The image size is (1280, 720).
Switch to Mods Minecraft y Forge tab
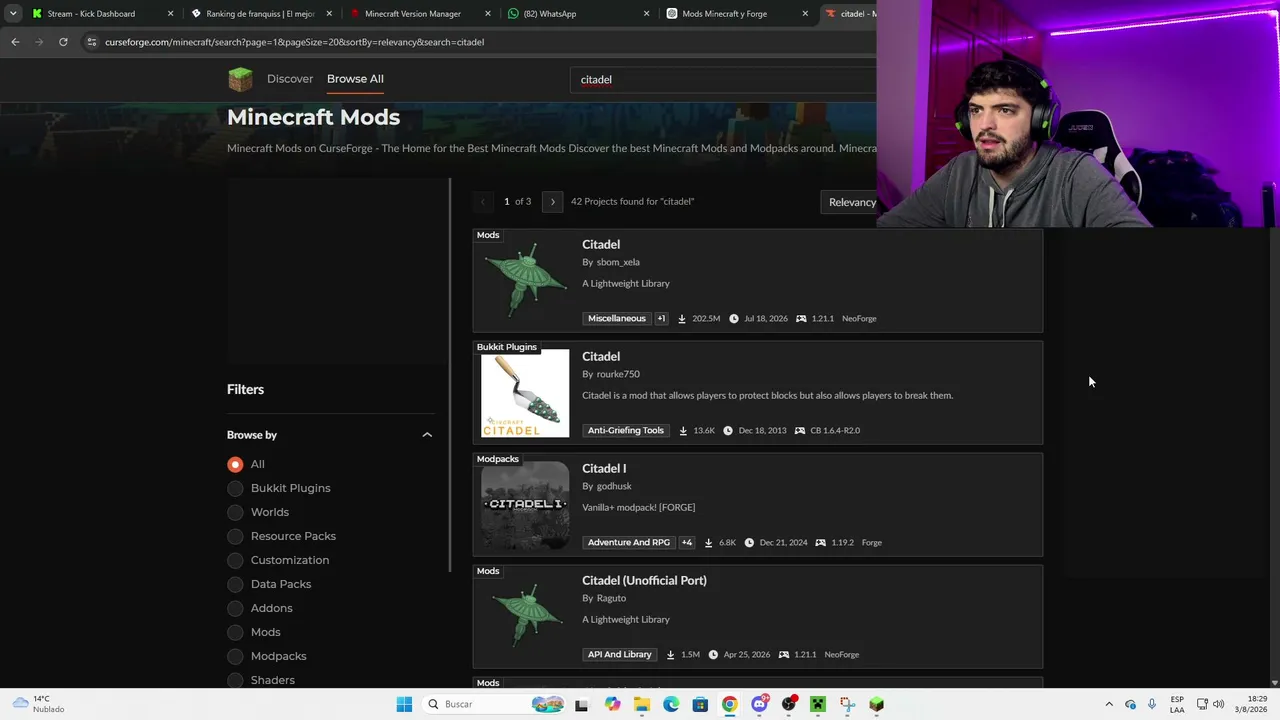pyautogui.click(x=724, y=14)
